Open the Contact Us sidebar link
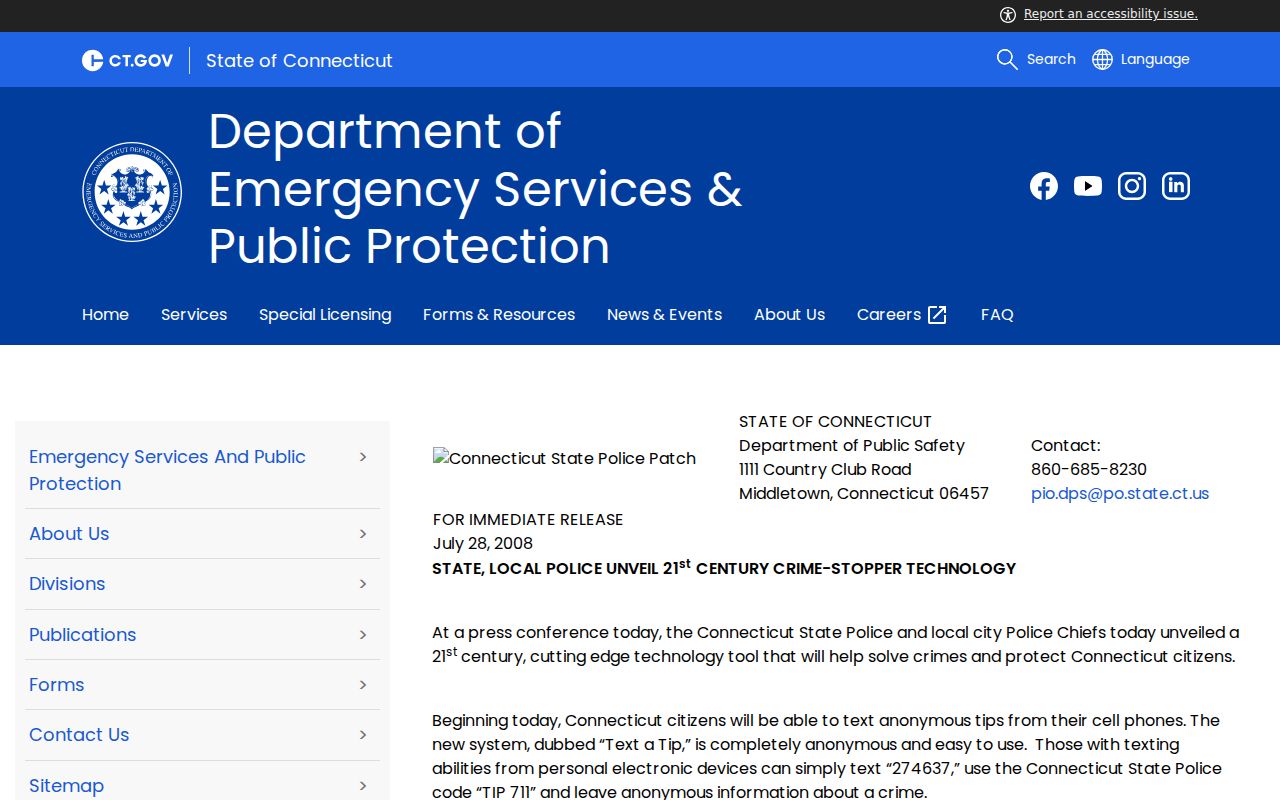 click(x=79, y=735)
